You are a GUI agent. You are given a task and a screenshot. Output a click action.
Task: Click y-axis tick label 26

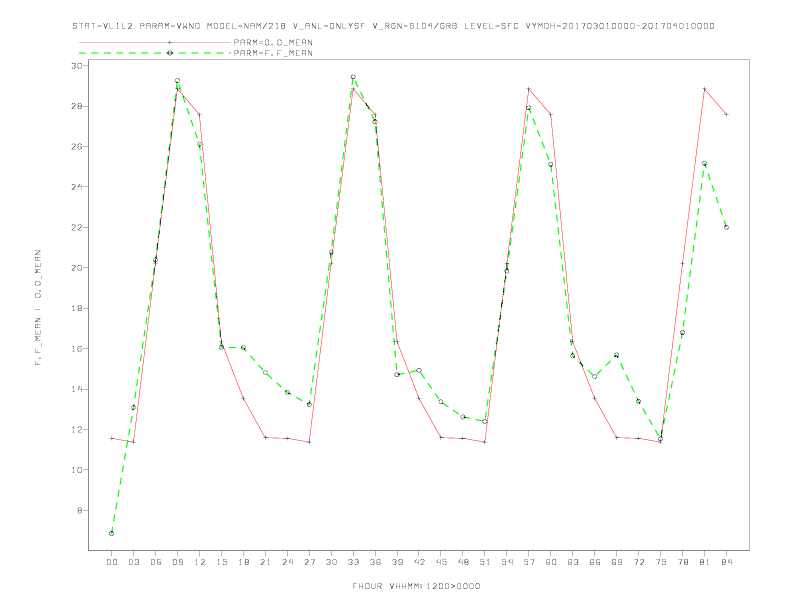point(76,146)
